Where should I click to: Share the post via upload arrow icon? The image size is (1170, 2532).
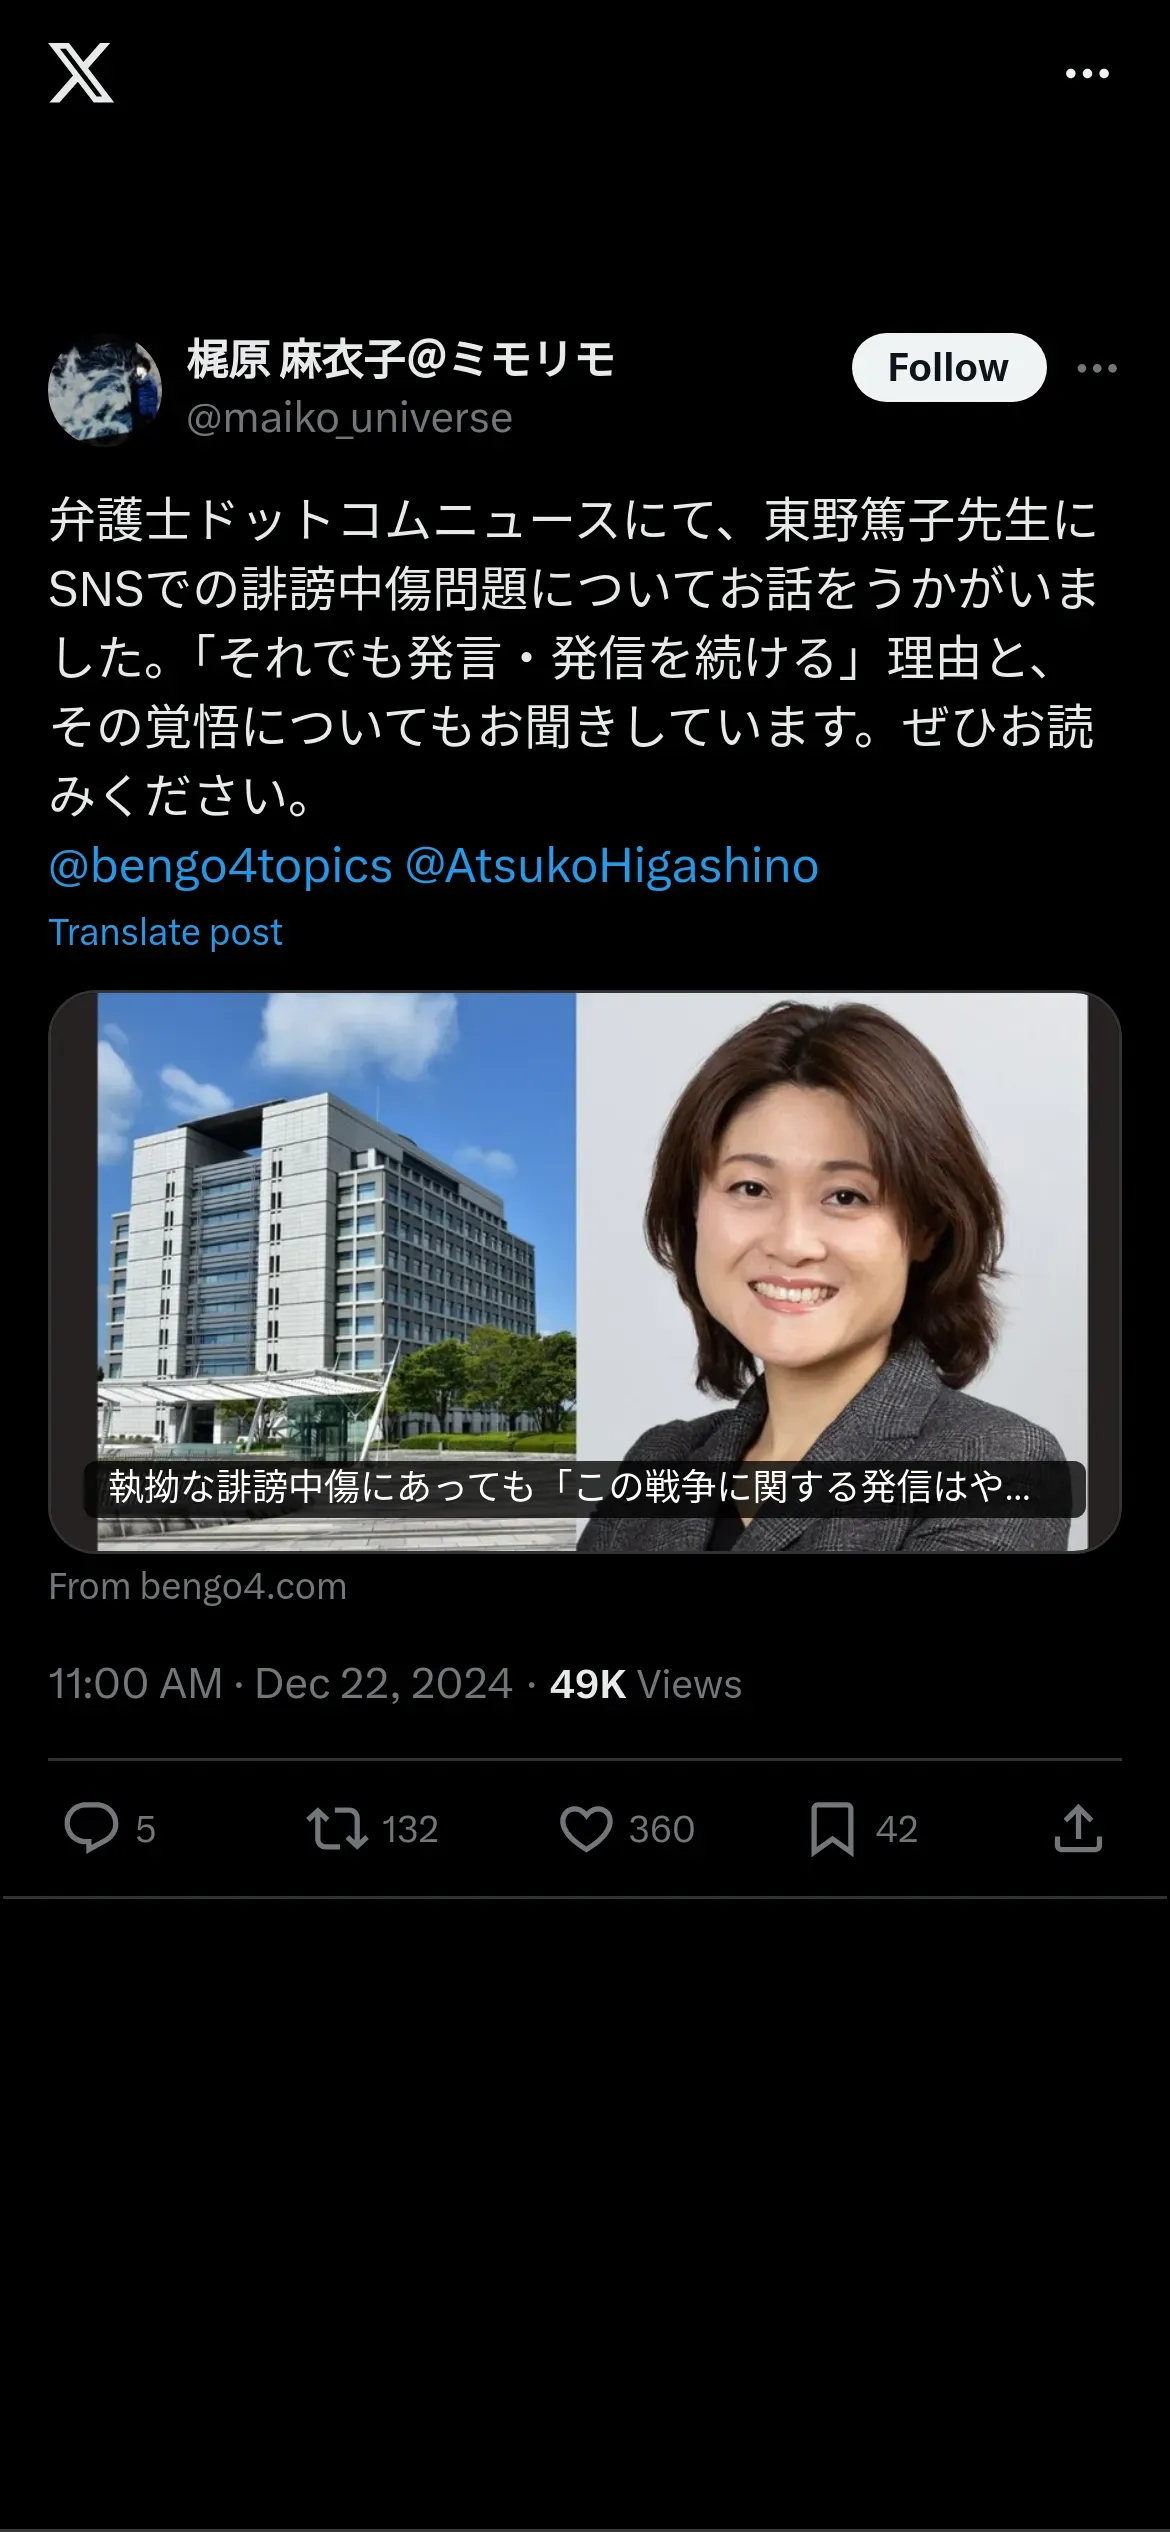click(1078, 1828)
